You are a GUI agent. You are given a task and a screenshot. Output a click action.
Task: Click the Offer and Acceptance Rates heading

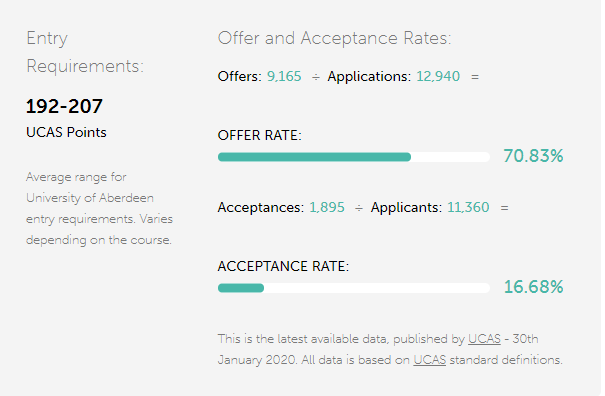[x=335, y=38]
